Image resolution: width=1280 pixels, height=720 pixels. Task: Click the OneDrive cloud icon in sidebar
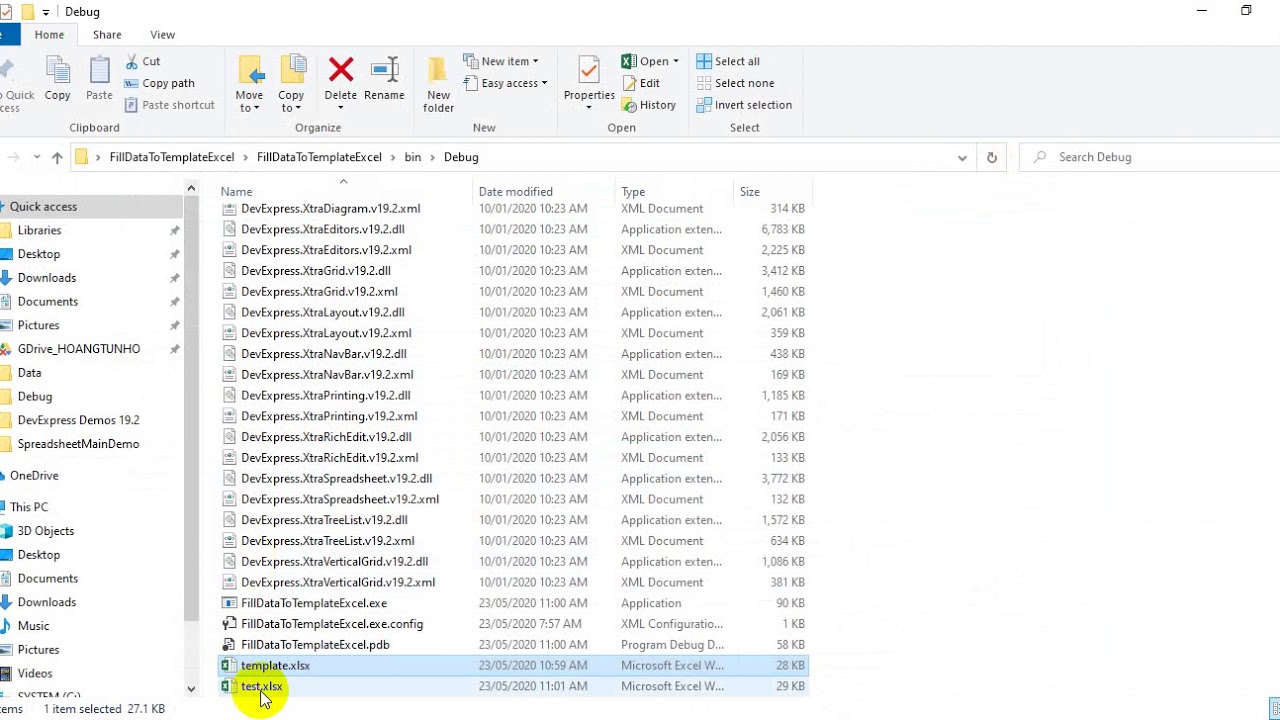tap(2, 476)
